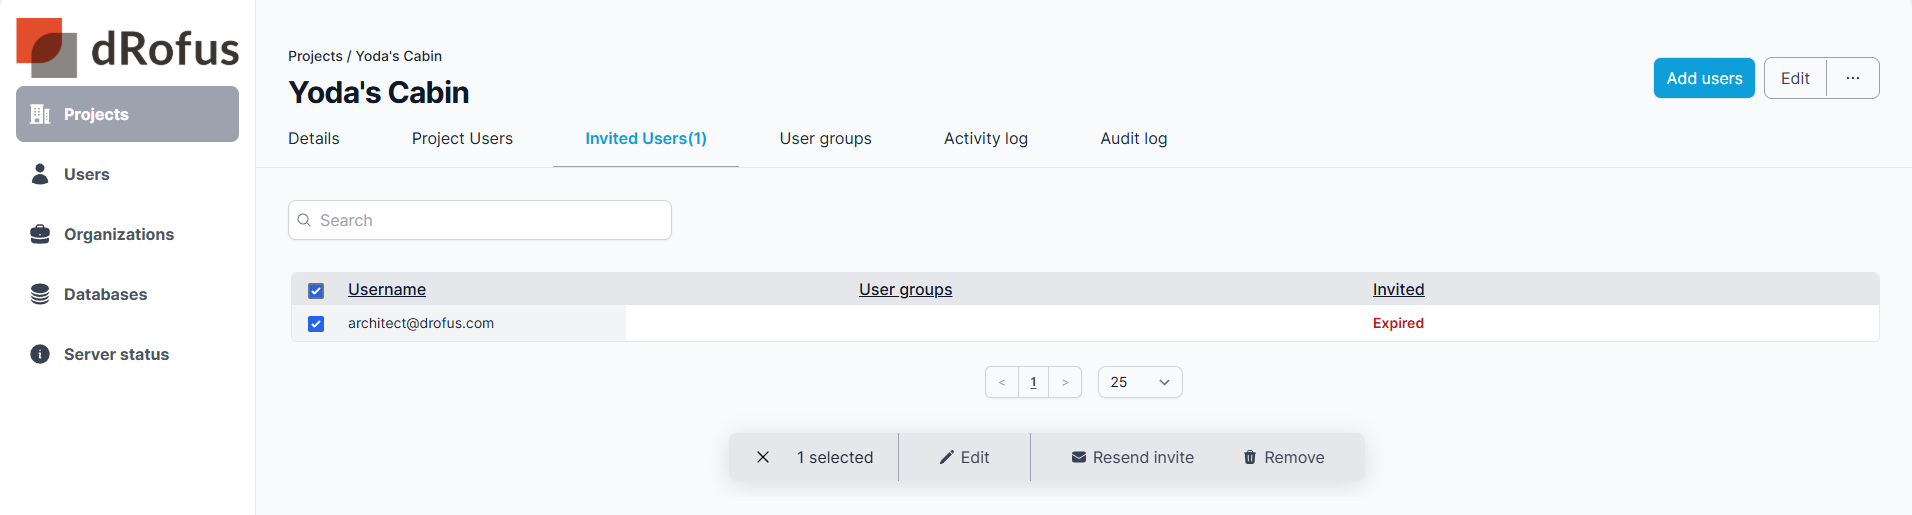Click the dRofus logo
The image size is (1912, 515).
coord(127,47)
